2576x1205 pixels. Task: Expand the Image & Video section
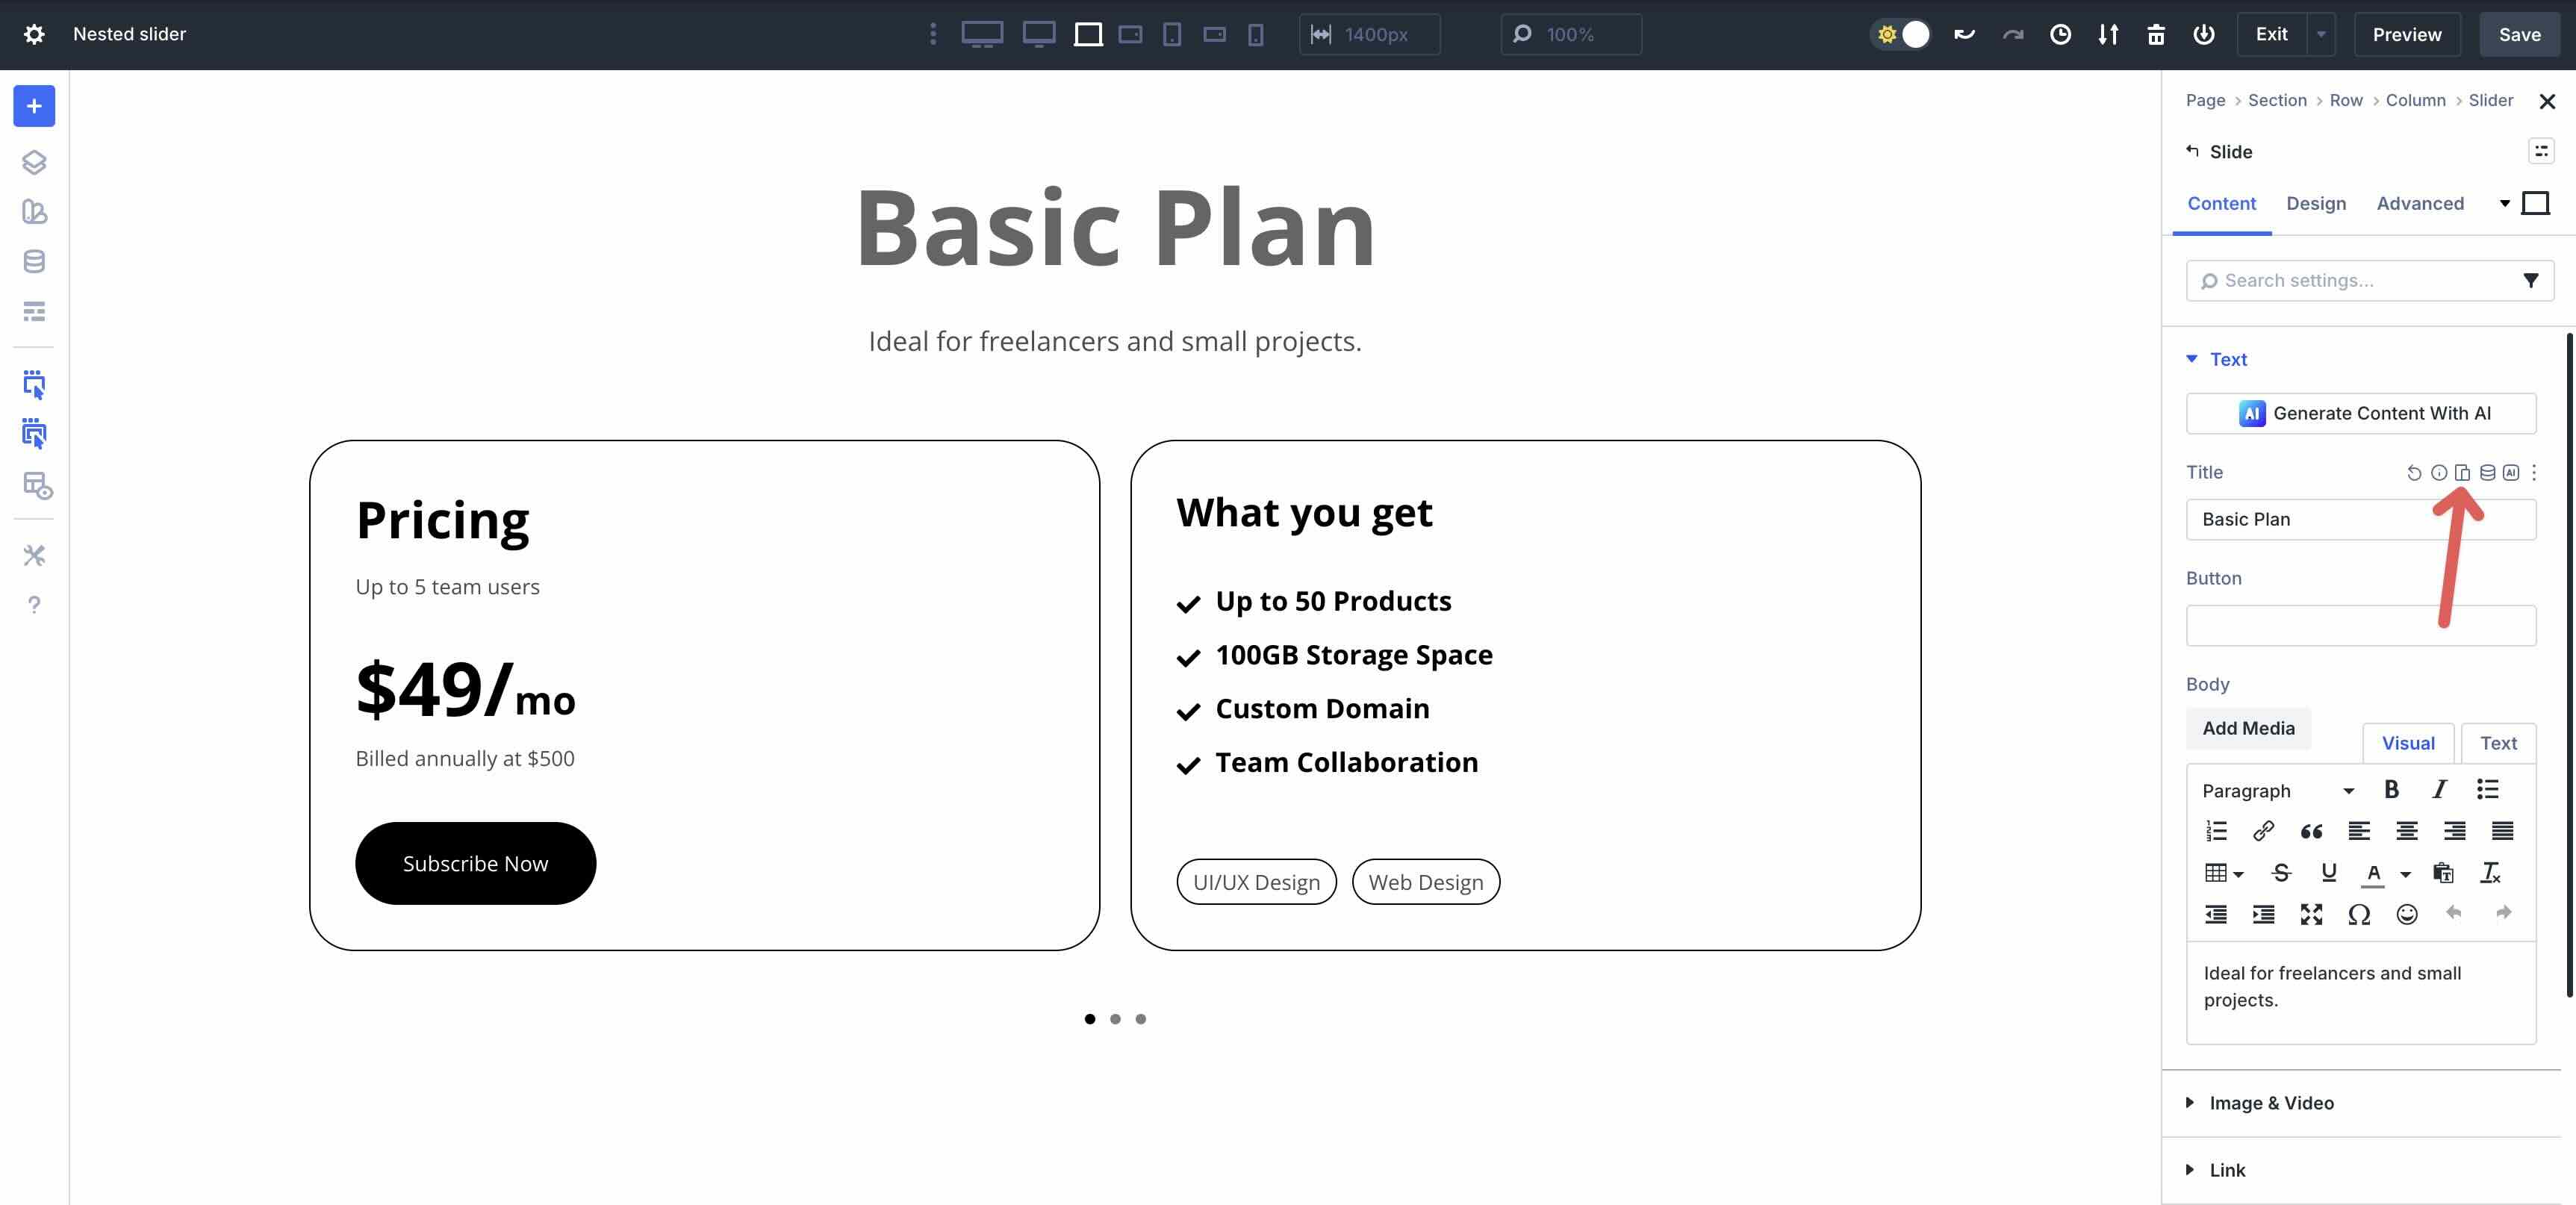click(x=2271, y=1102)
